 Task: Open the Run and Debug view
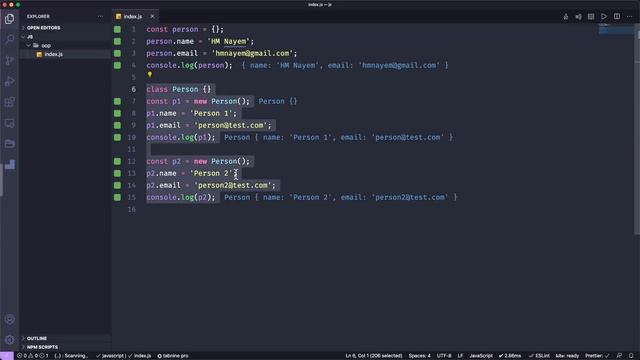pyautogui.click(x=9, y=81)
